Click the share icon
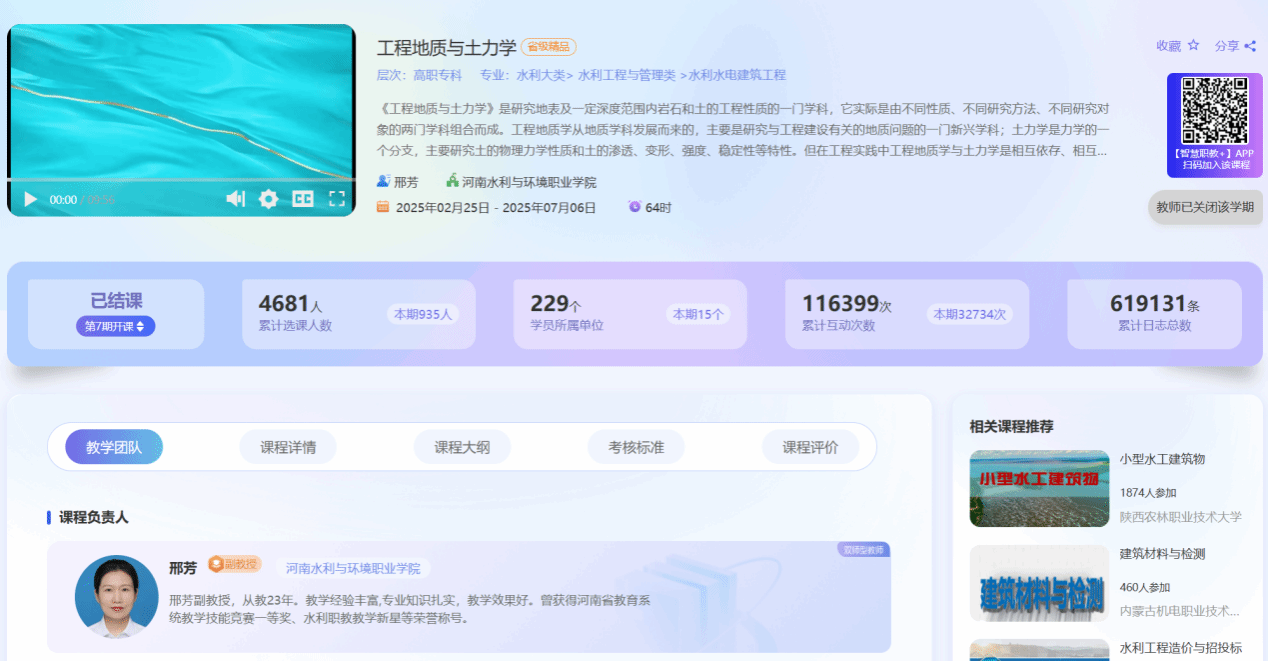Viewport: 1268px width, 662px height. [x=1250, y=45]
